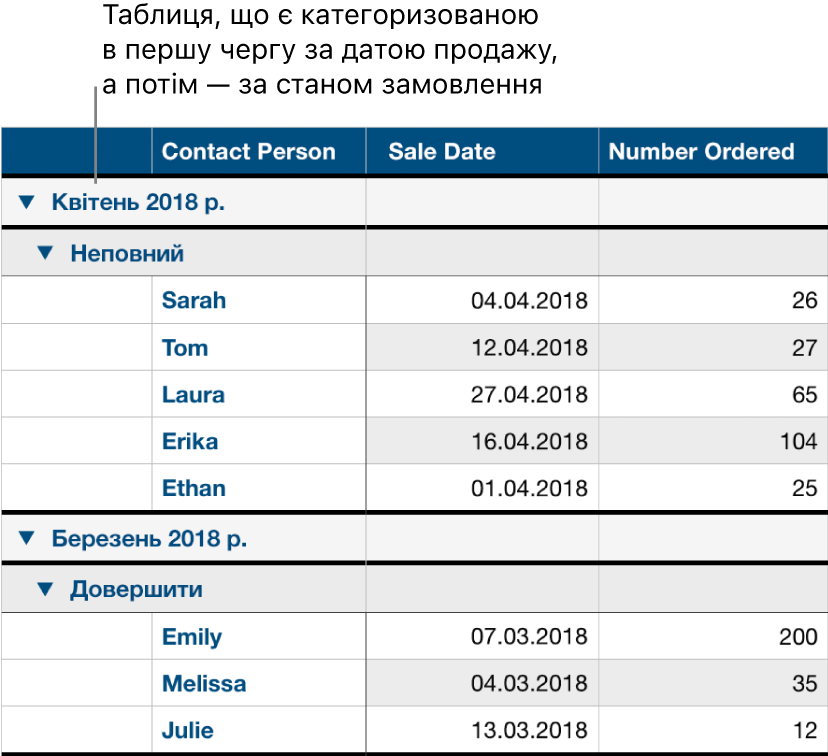Select the Number Ordered column header
The image size is (828, 756).
[701, 152]
